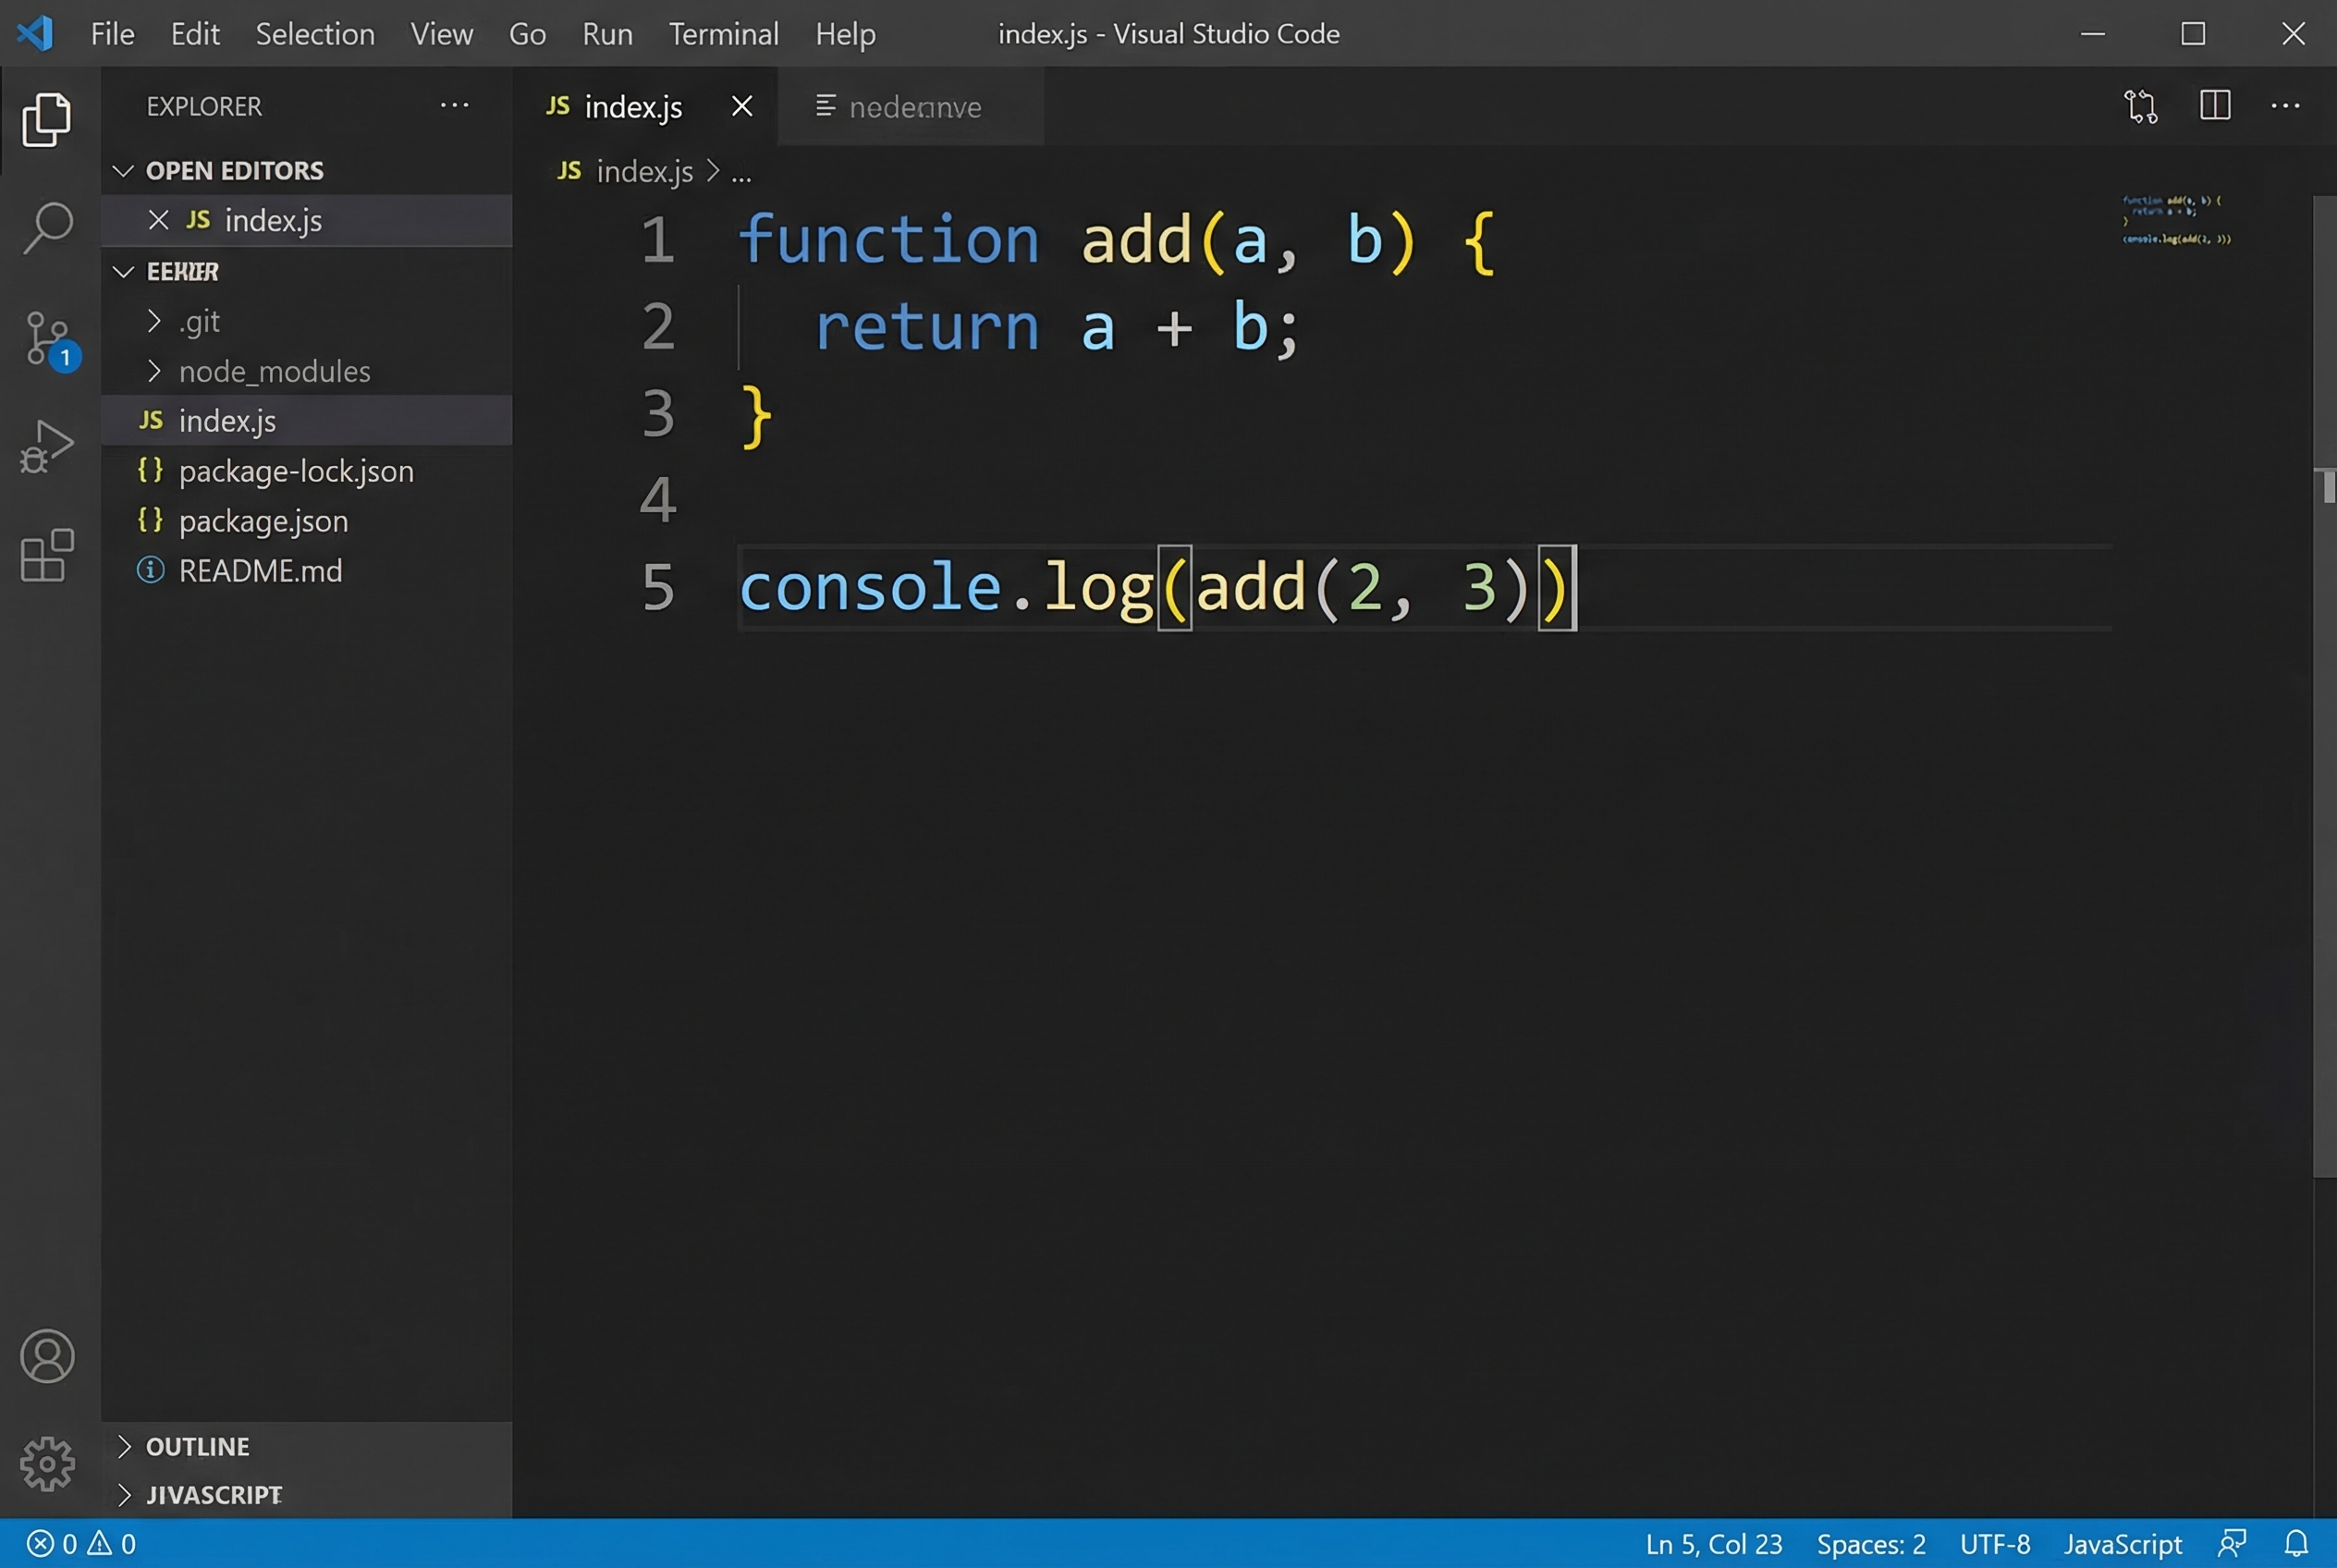Open the Manage settings gear
Image resolution: width=2337 pixels, height=1568 pixels.
[x=47, y=1463]
